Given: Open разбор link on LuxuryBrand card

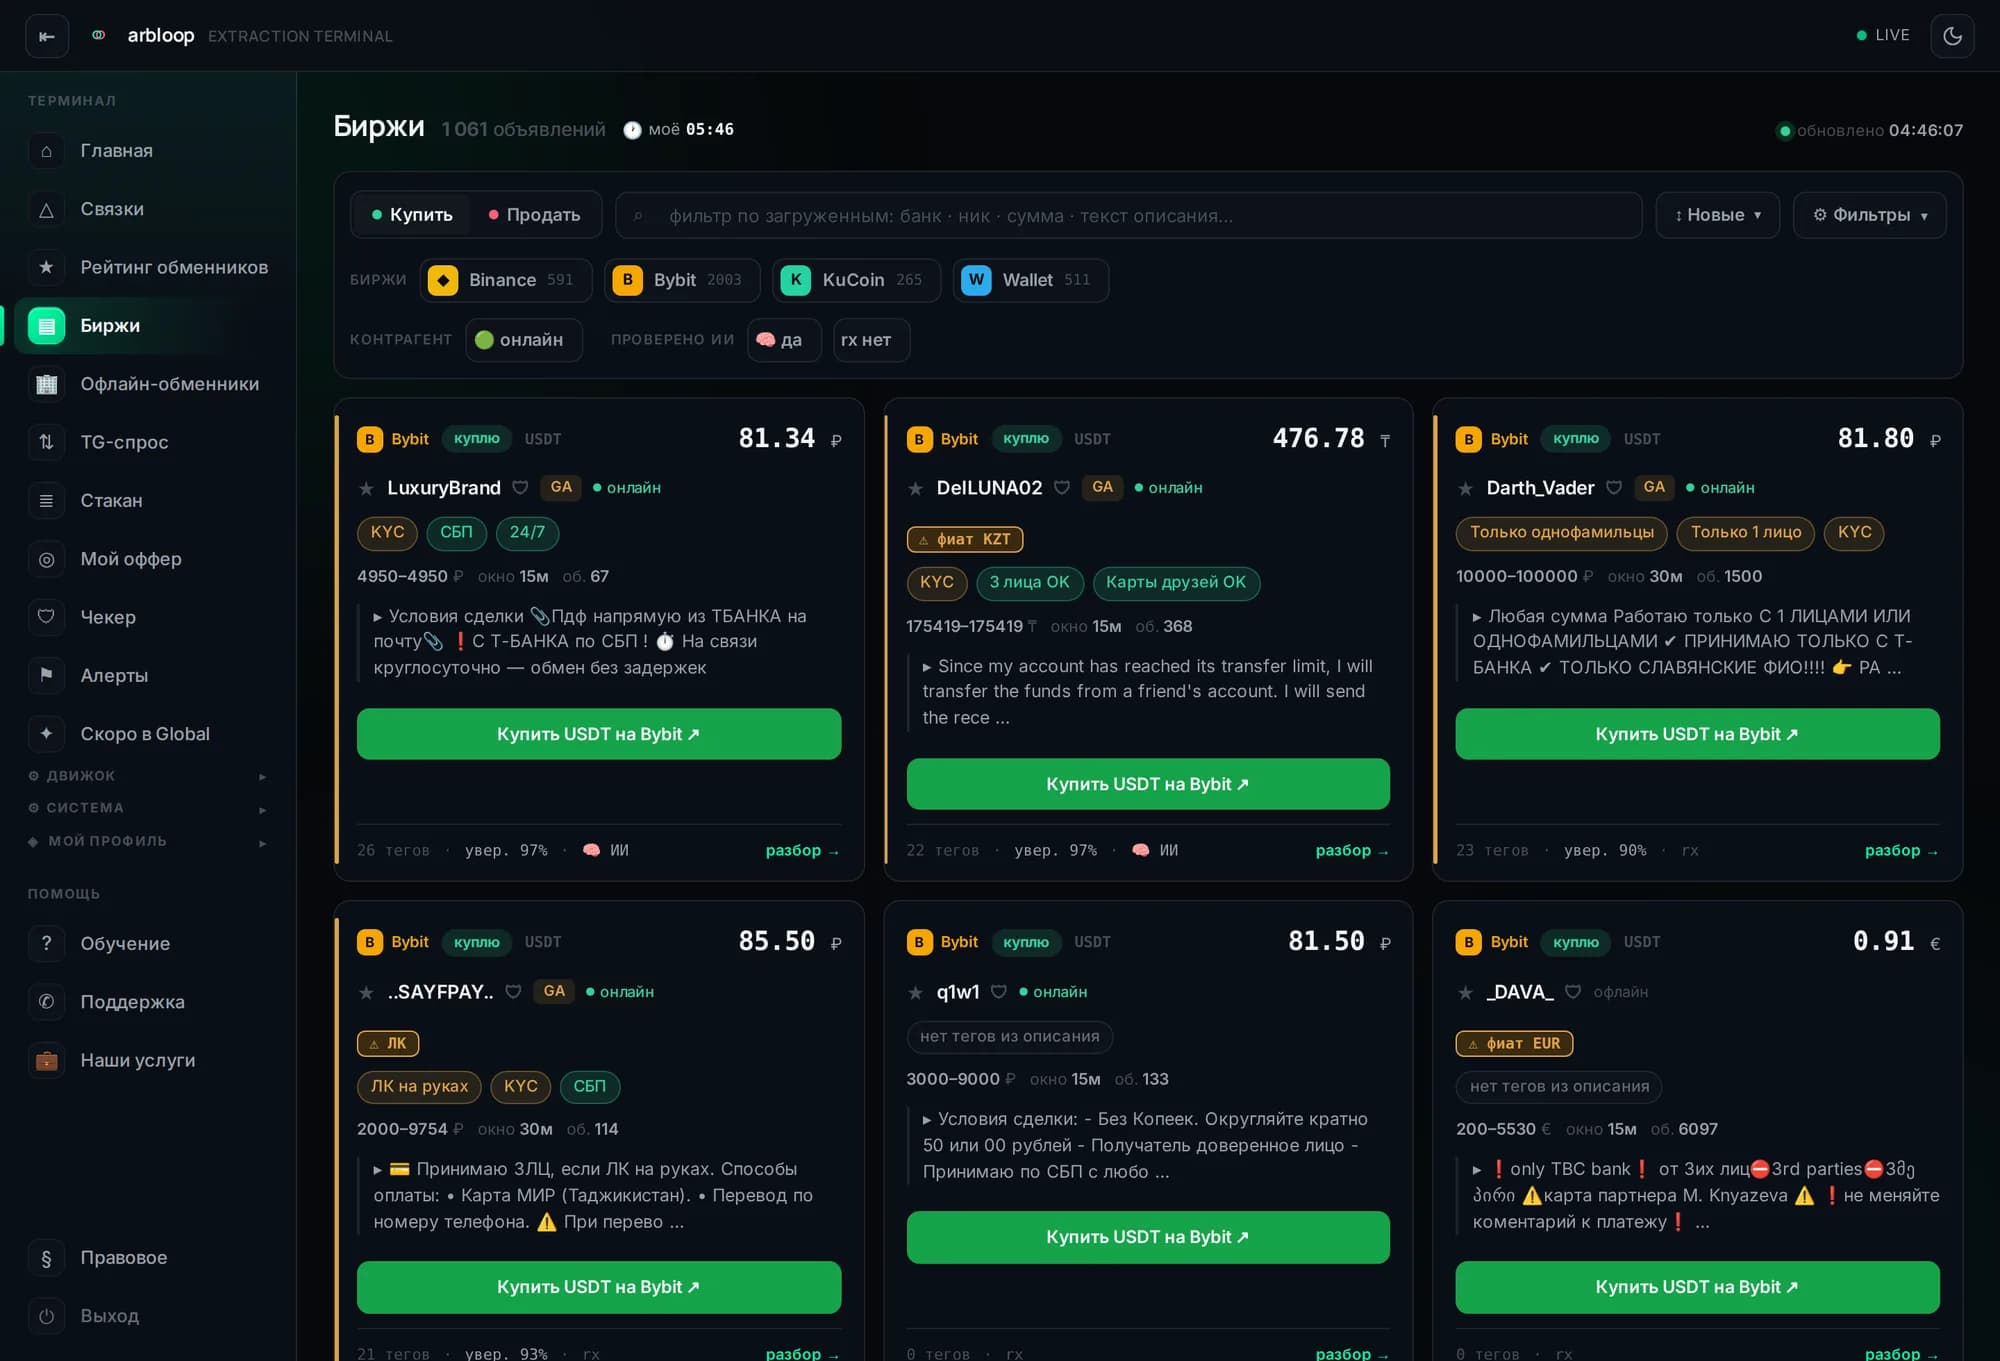Looking at the screenshot, I should click(802, 851).
